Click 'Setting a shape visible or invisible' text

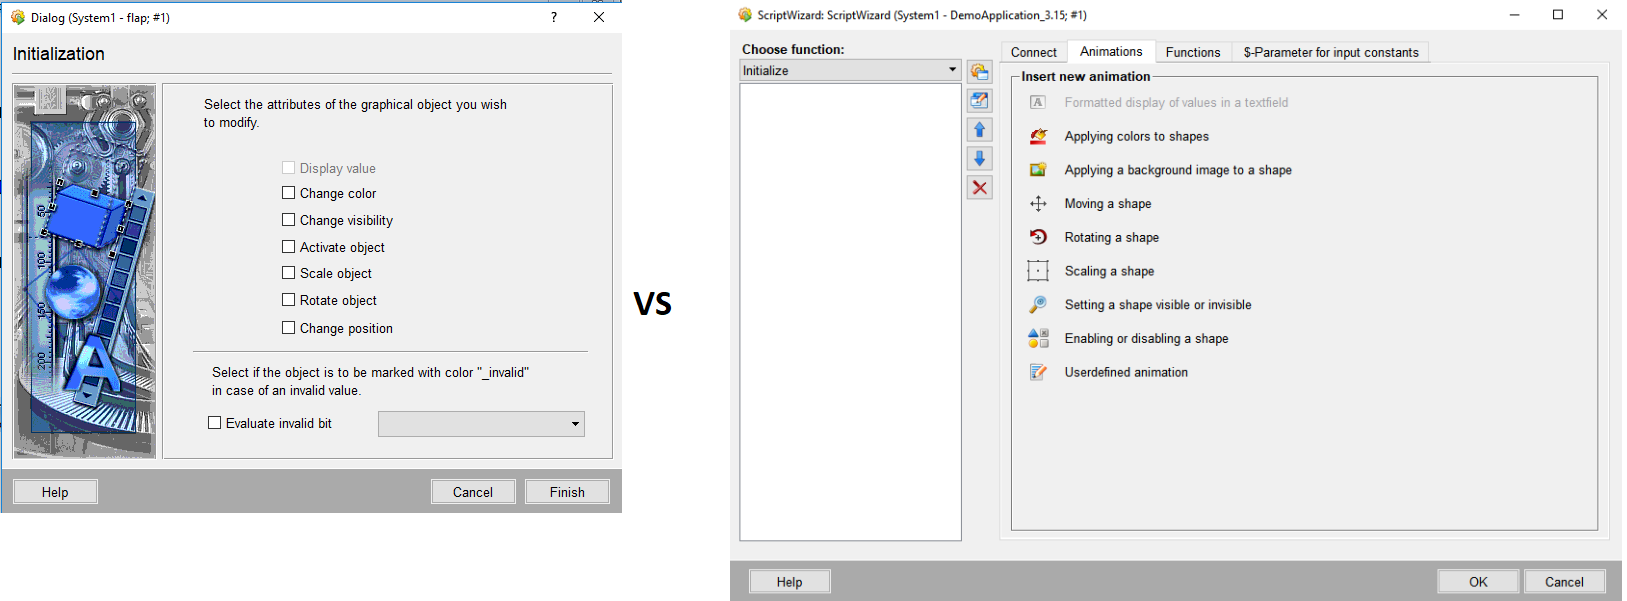(1158, 305)
